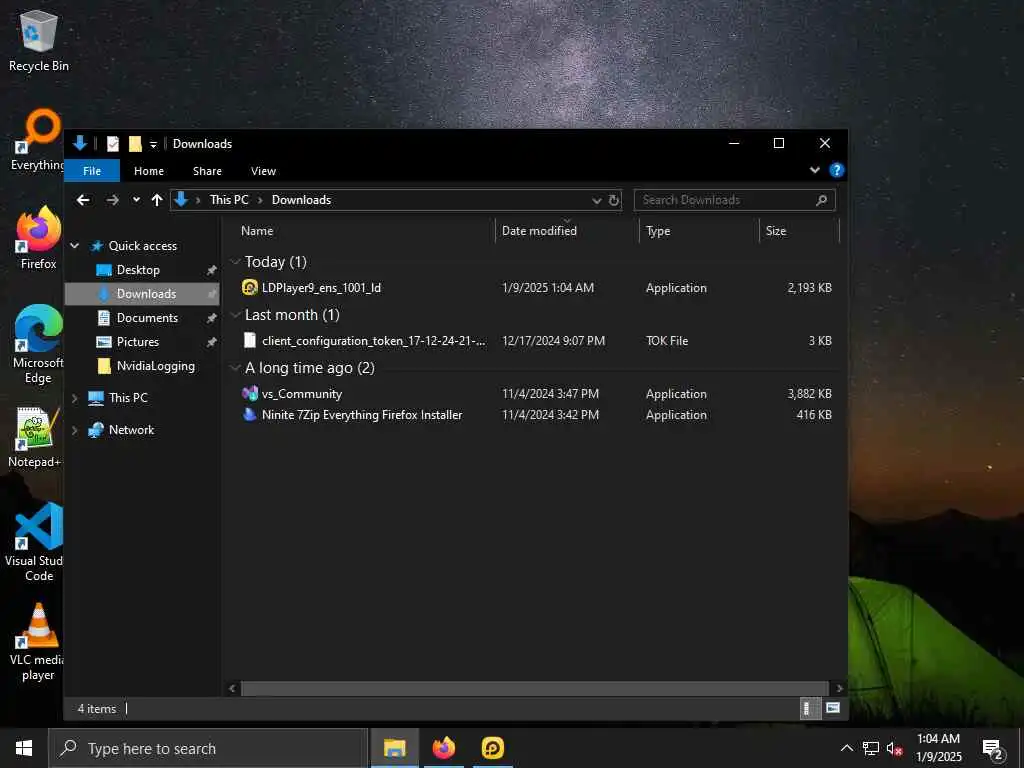This screenshot has width=1024, height=768.
Task: Click This PC in the address bar
Action: [x=229, y=200]
